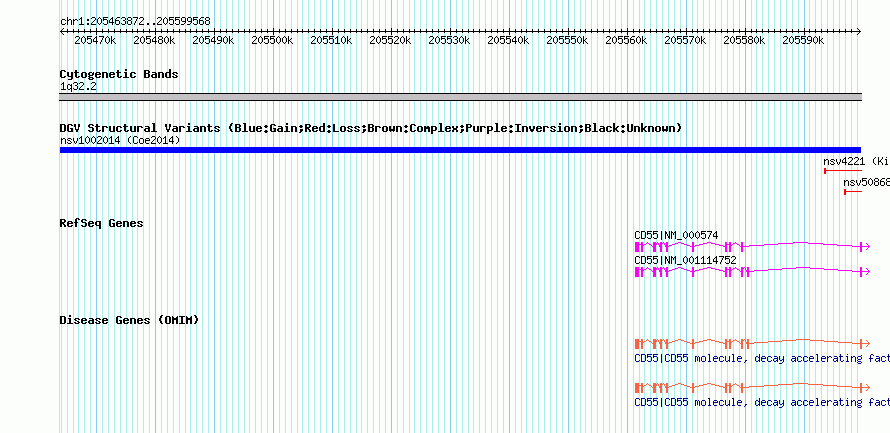Select the gray 1q32.2 cytogenetic band bar

coord(460,97)
